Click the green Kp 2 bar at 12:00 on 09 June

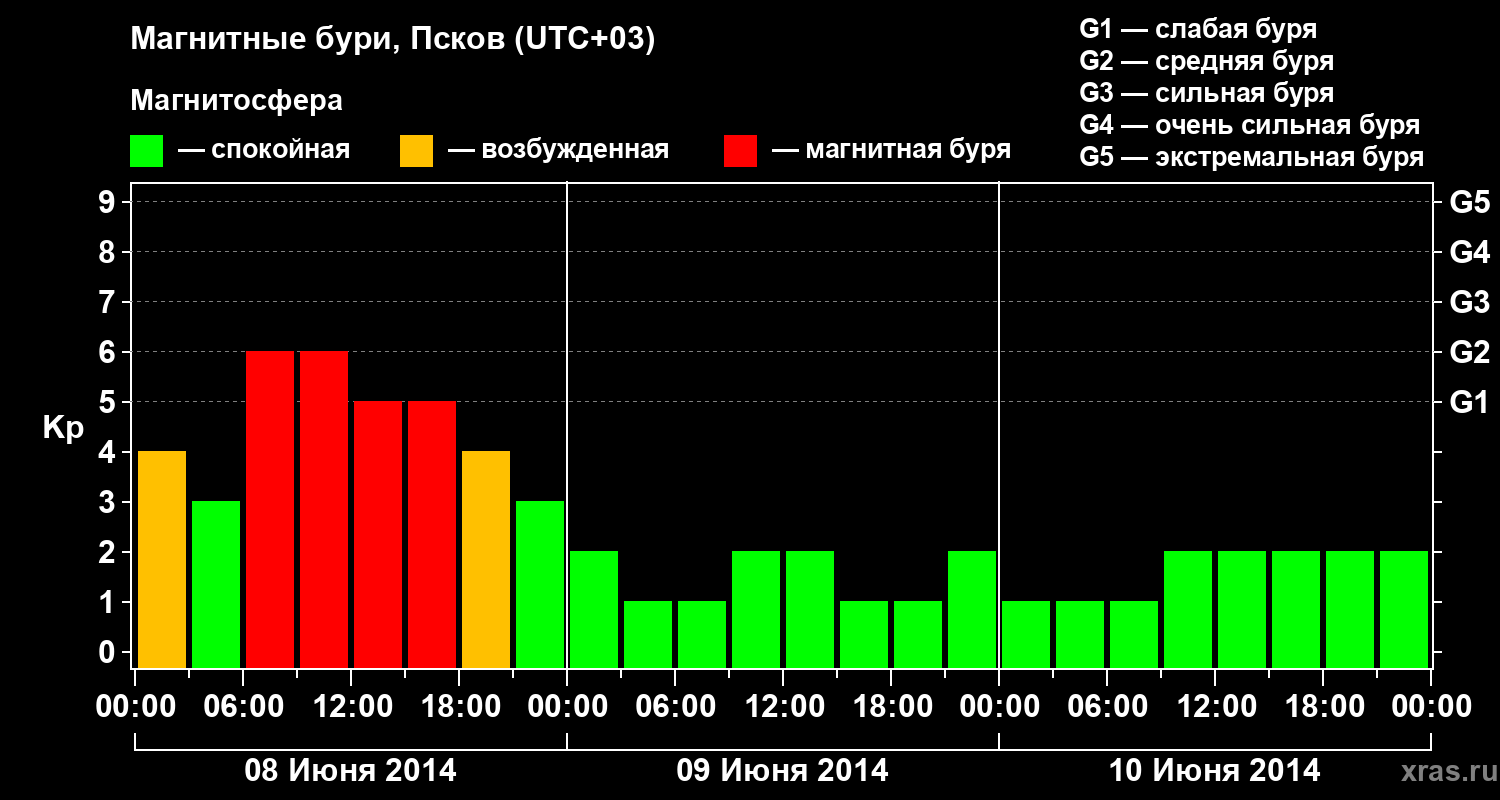point(810,609)
